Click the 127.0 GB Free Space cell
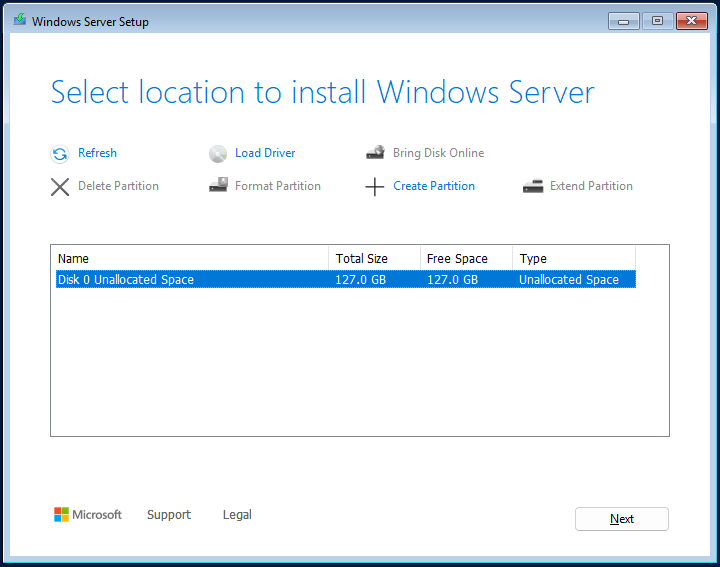This screenshot has width=720, height=567. (x=452, y=280)
